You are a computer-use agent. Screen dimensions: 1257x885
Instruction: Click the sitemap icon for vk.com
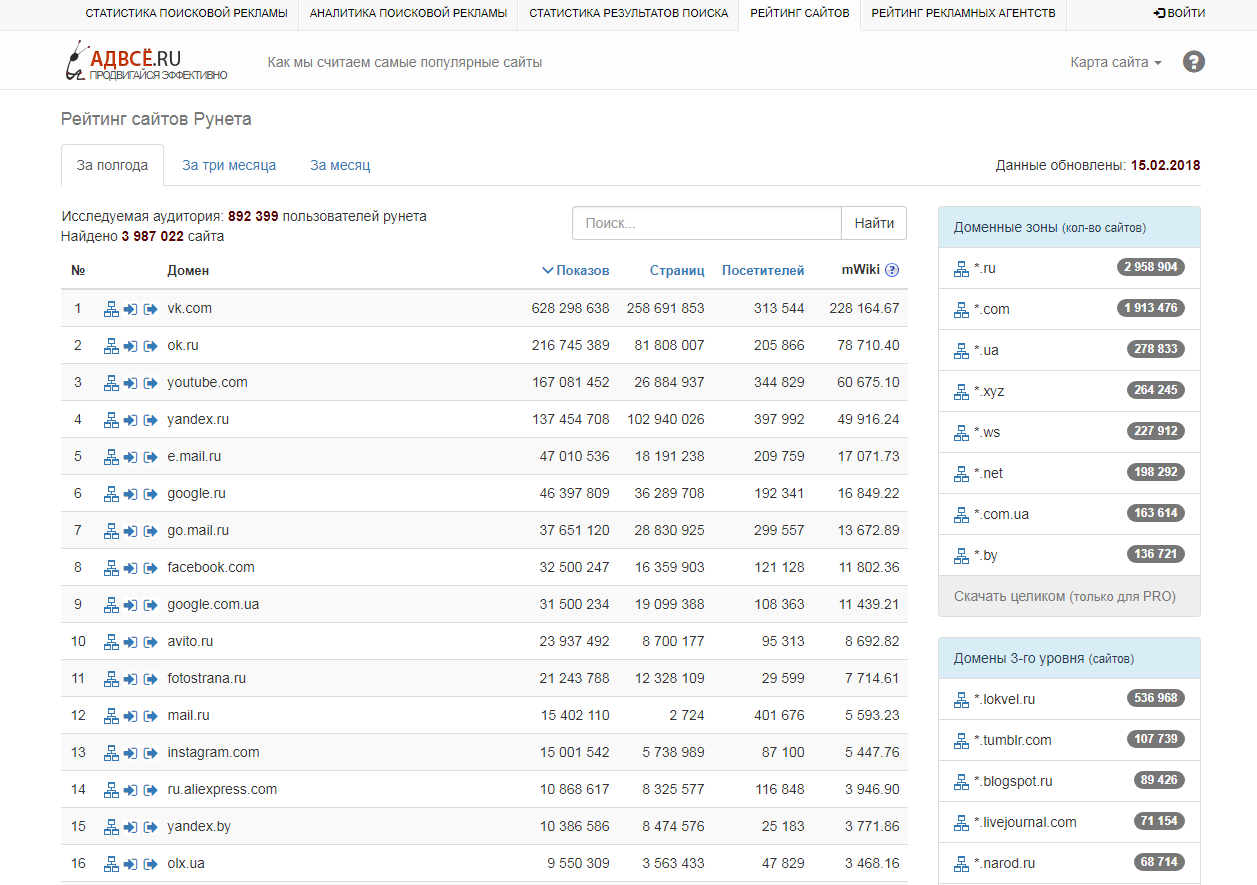point(111,309)
